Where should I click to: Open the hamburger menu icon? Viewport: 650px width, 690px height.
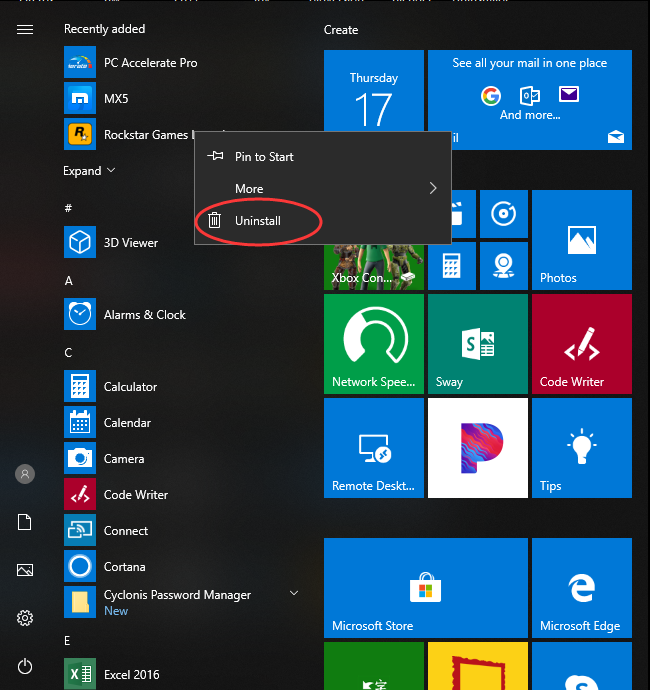click(x=25, y=29)
